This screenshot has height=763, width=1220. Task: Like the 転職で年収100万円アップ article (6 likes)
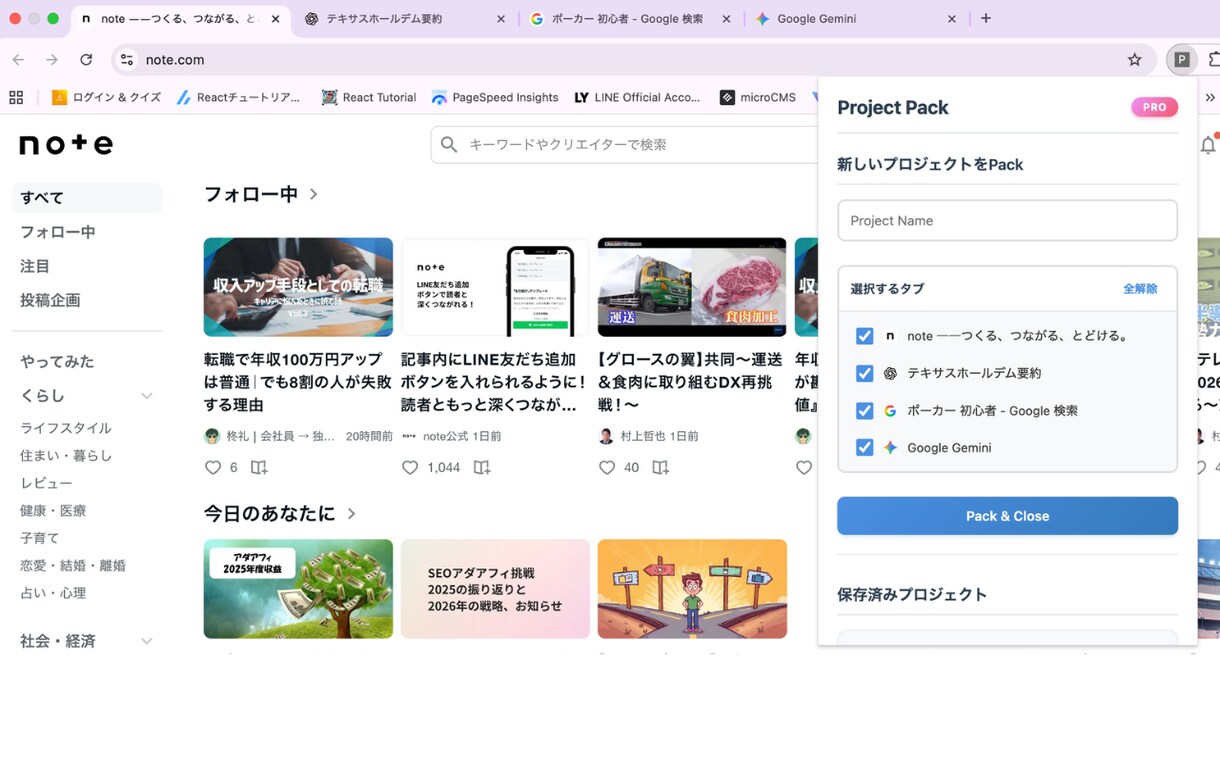[212, 467]
